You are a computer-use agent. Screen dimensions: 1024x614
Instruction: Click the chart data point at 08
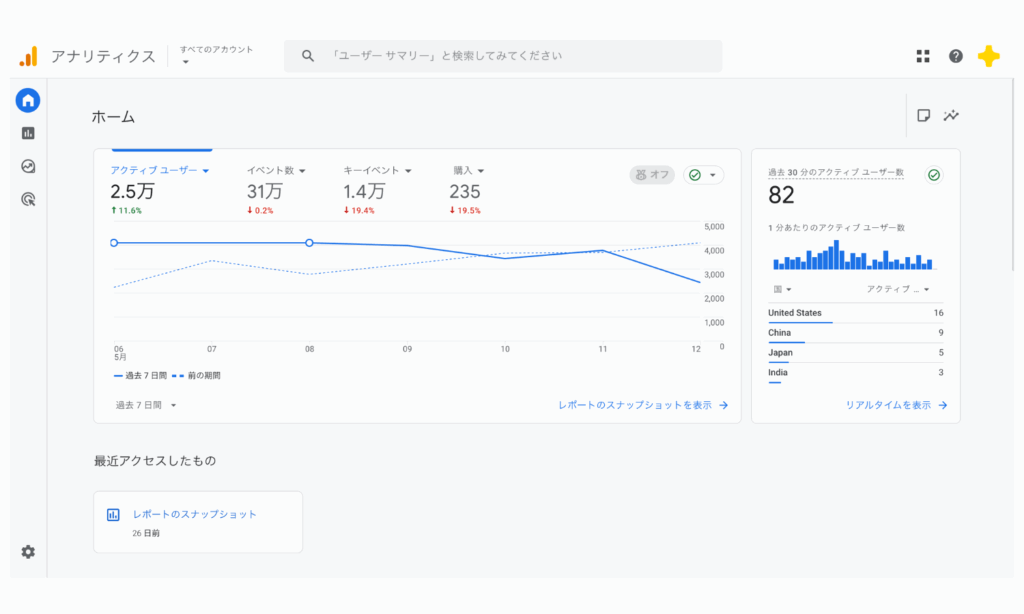coord(310,243)
